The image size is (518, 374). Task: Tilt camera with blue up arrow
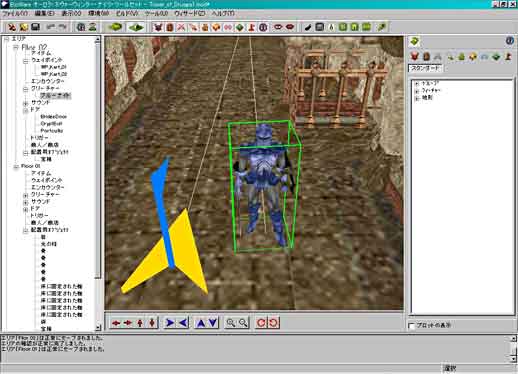[201, 323]
